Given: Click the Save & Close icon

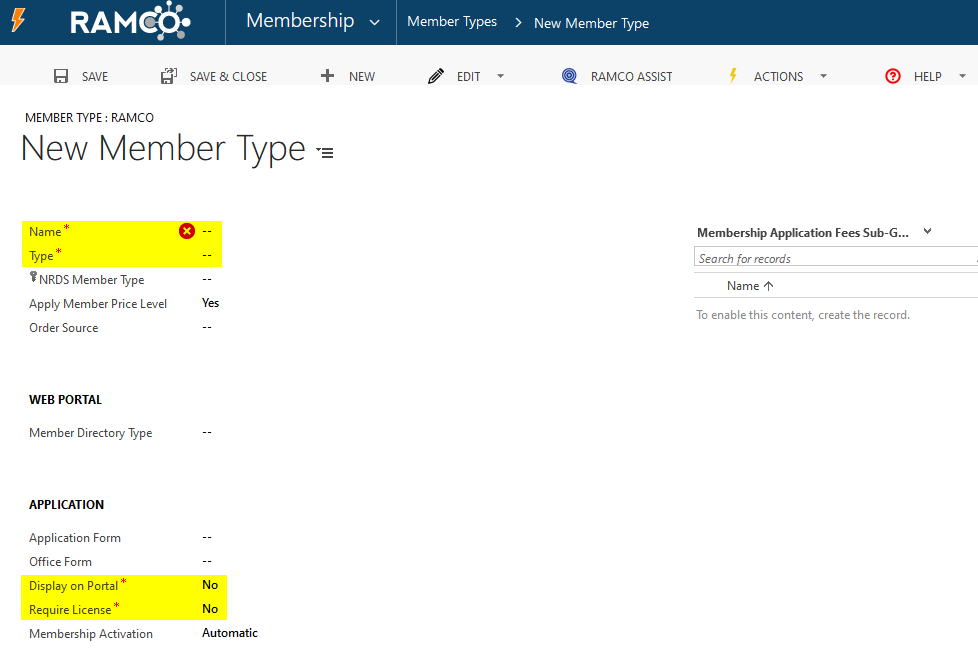Looking at the screenshot, I should point(169,76).
